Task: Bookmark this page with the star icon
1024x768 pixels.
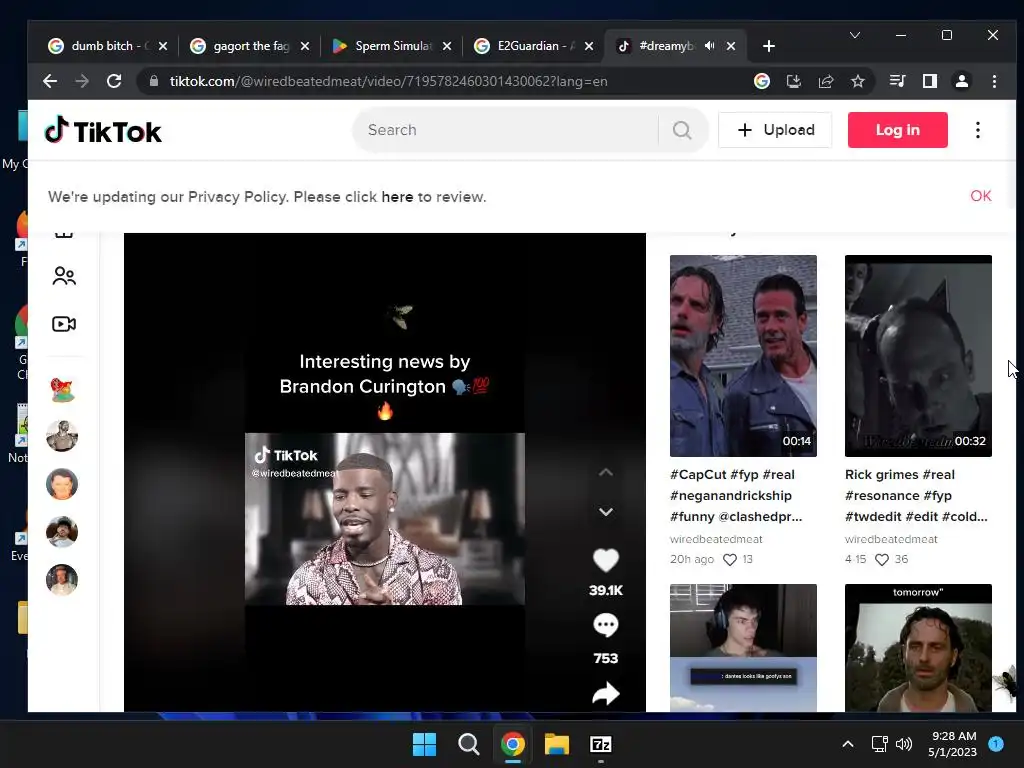Action: pos(857,81)
